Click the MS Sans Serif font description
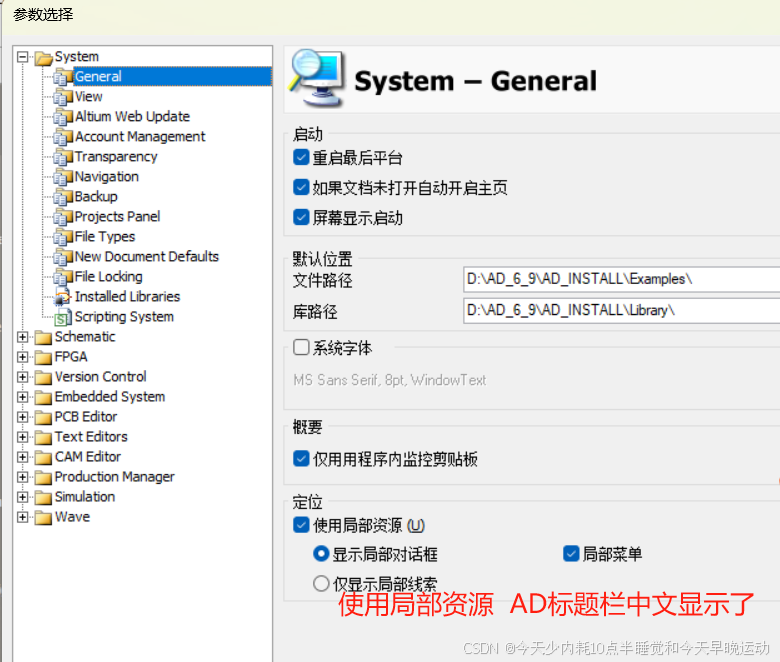The width and height of the screenshot is (780, 662). (390, 380)
